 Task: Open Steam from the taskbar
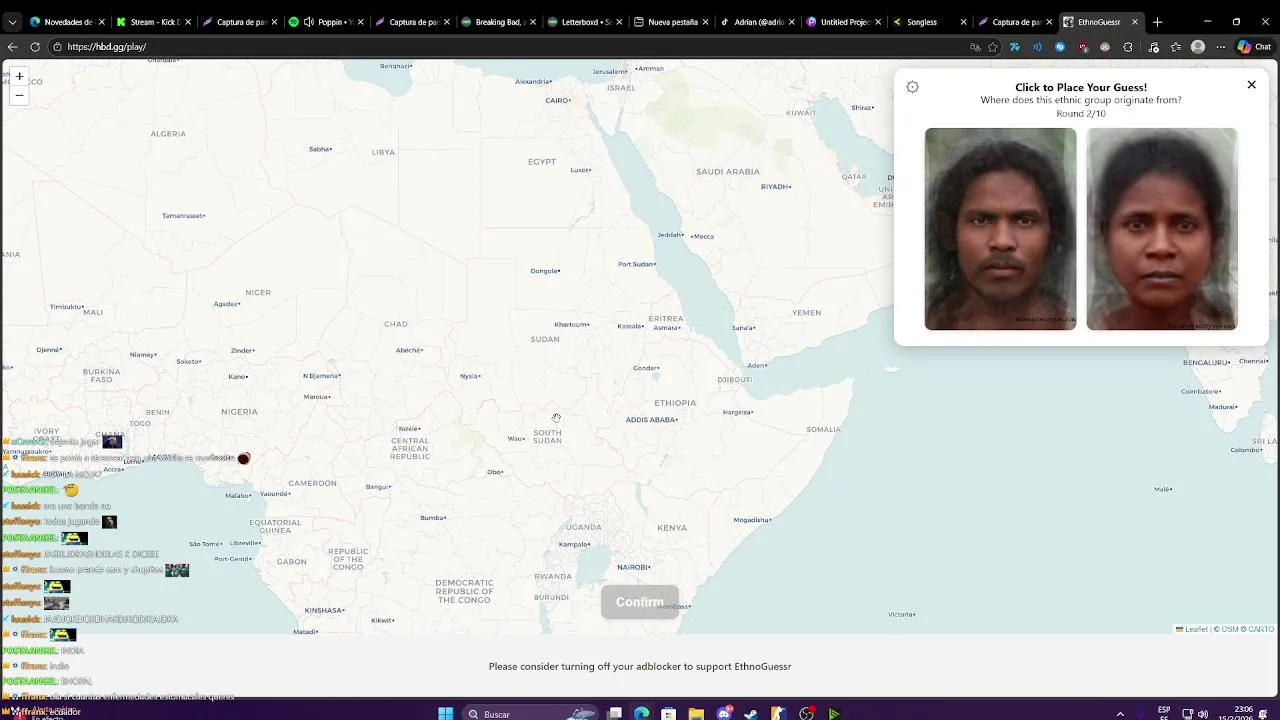pyautogui.click(x=751, y=714)
